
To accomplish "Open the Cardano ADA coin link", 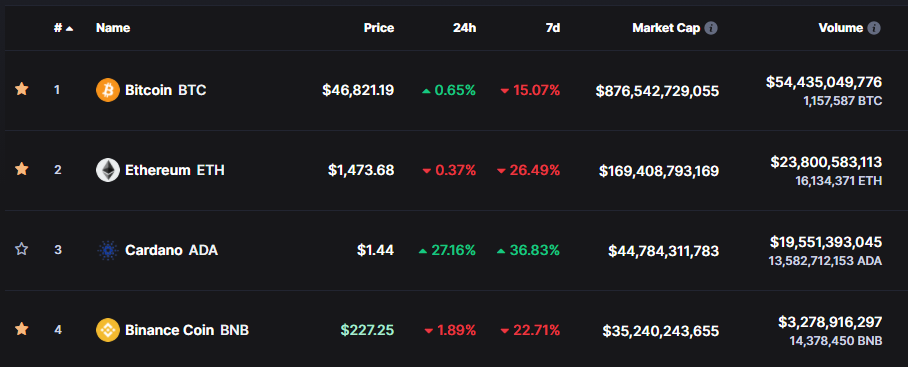I will click(x=171, y=250).
